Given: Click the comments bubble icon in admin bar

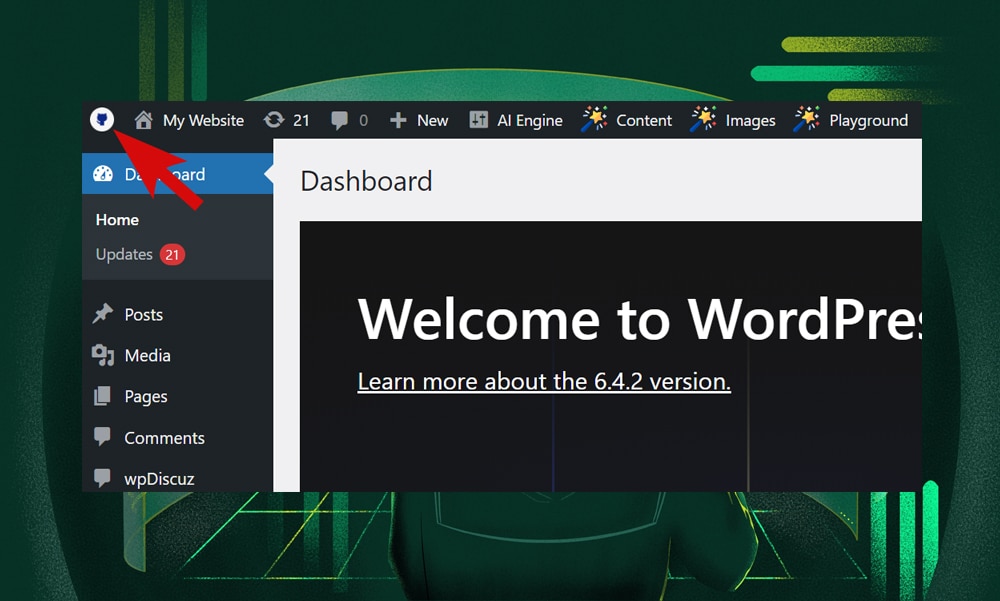Looking at the screenshot, I should [x=339, y=120].
